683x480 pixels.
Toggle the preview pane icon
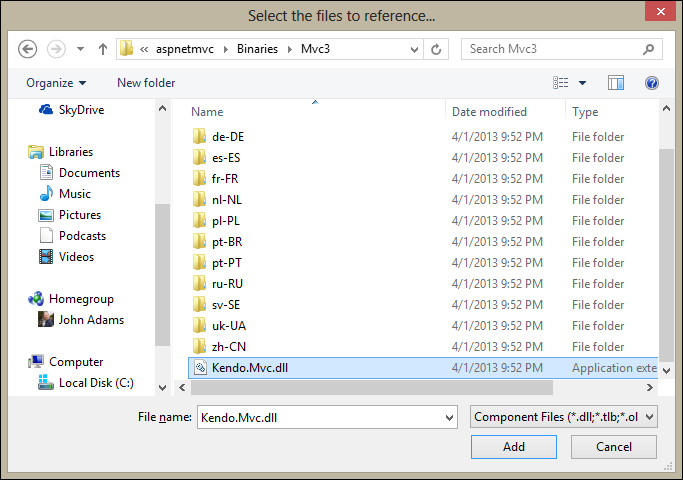tap(616, 83)
